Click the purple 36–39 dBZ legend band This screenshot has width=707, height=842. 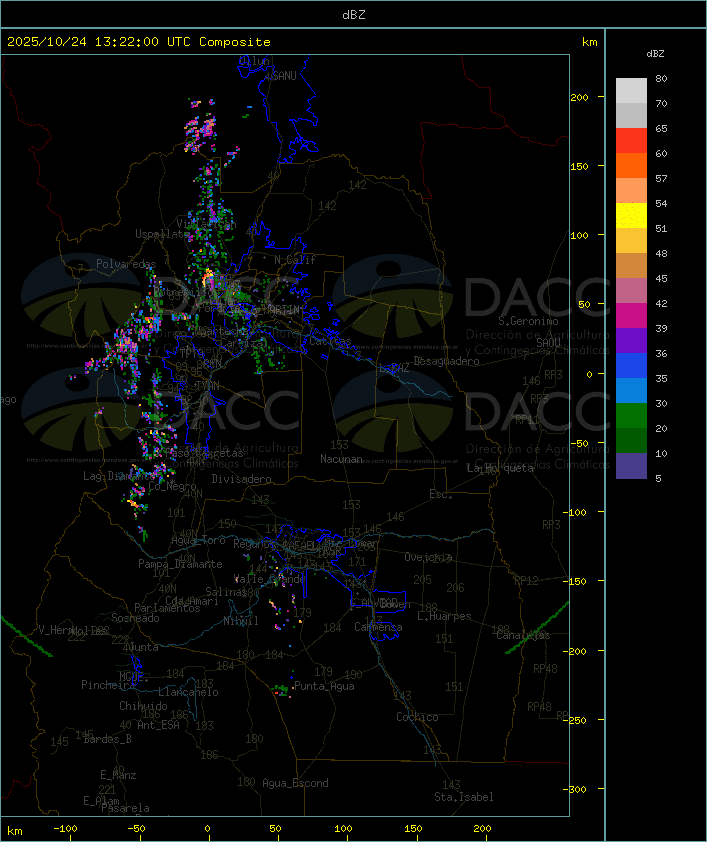point(631,340)
